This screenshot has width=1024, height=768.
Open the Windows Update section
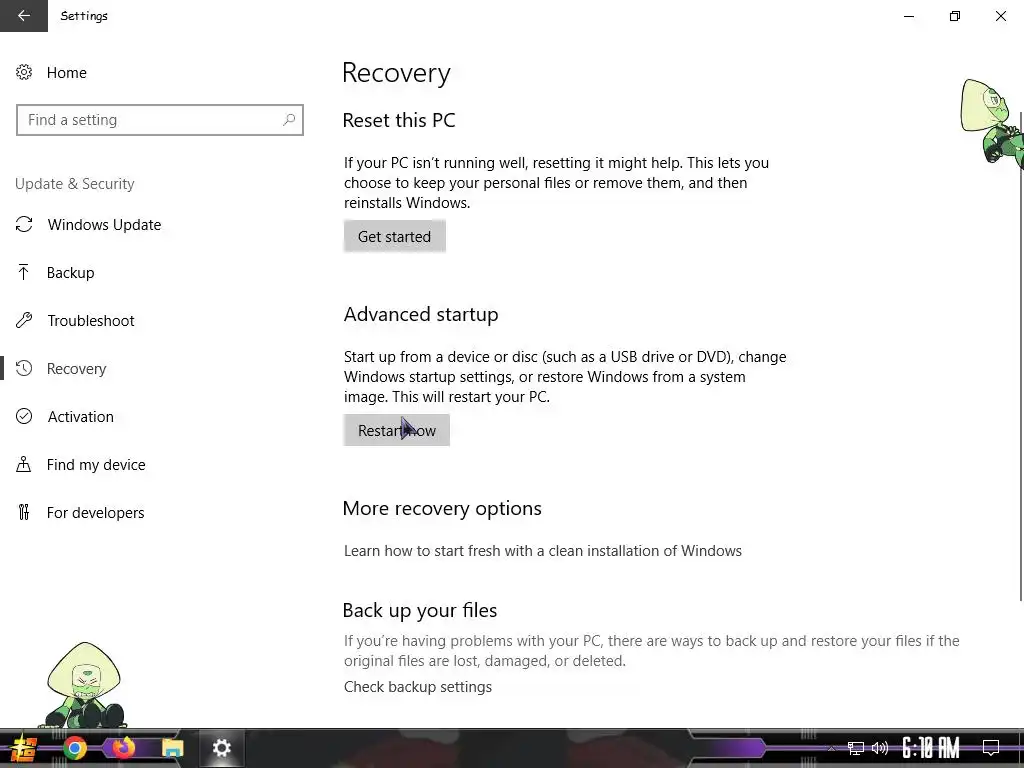tap(104, 225)
